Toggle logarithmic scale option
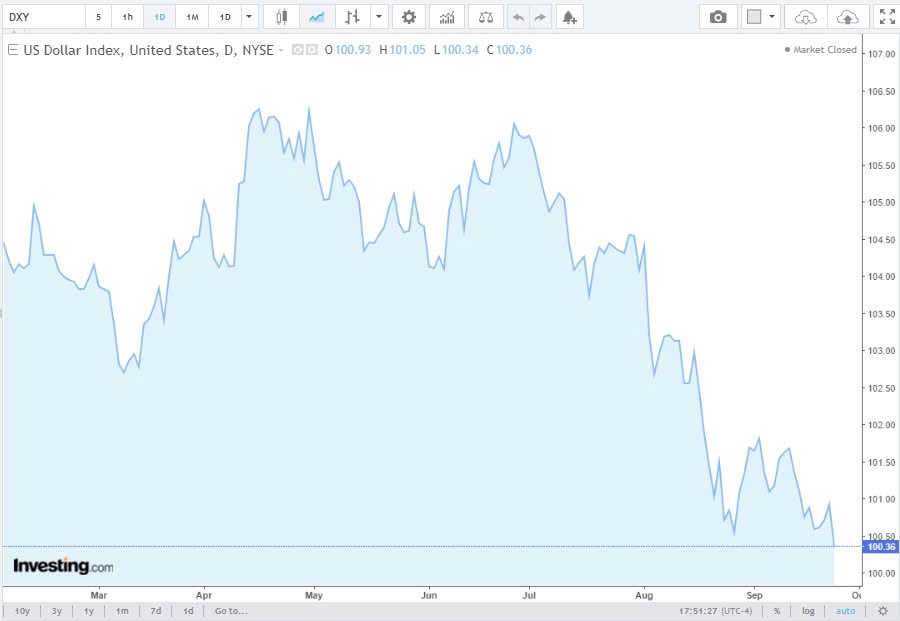900x621 pixels. 808,610
